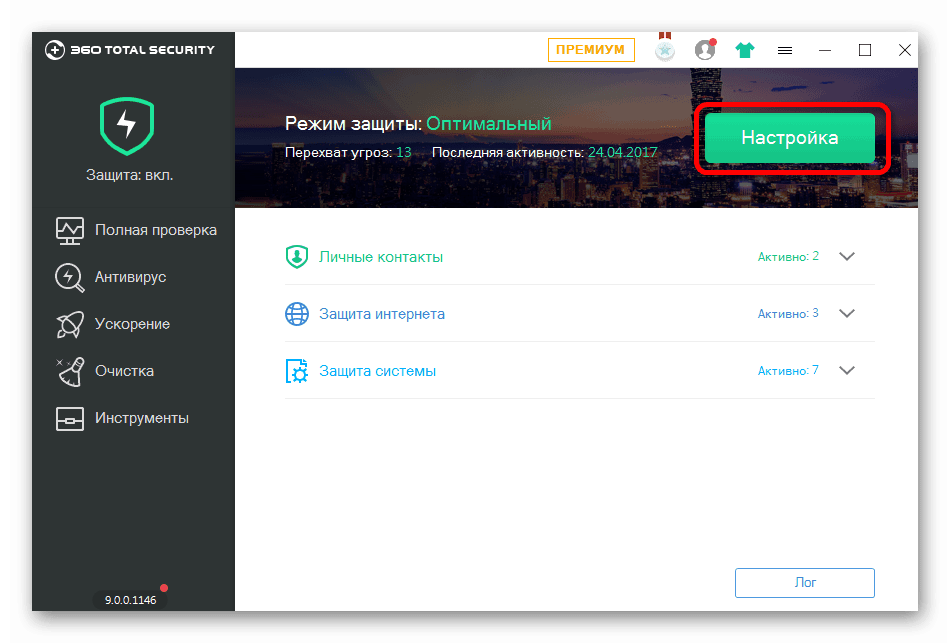This screenshot has height=643, width=950.
Task: Open the Speedup rocket icon
Action: 70,324
